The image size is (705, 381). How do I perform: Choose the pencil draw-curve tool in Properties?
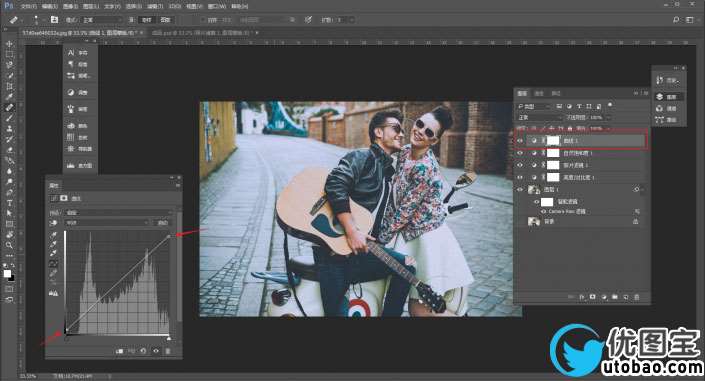[x=54, y=273]
